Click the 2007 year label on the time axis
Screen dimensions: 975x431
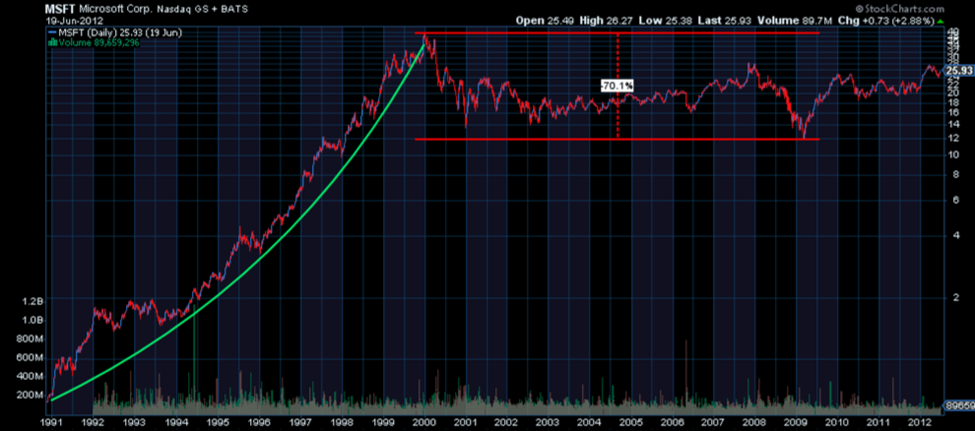pyautogui.click(x=714, y=424)
